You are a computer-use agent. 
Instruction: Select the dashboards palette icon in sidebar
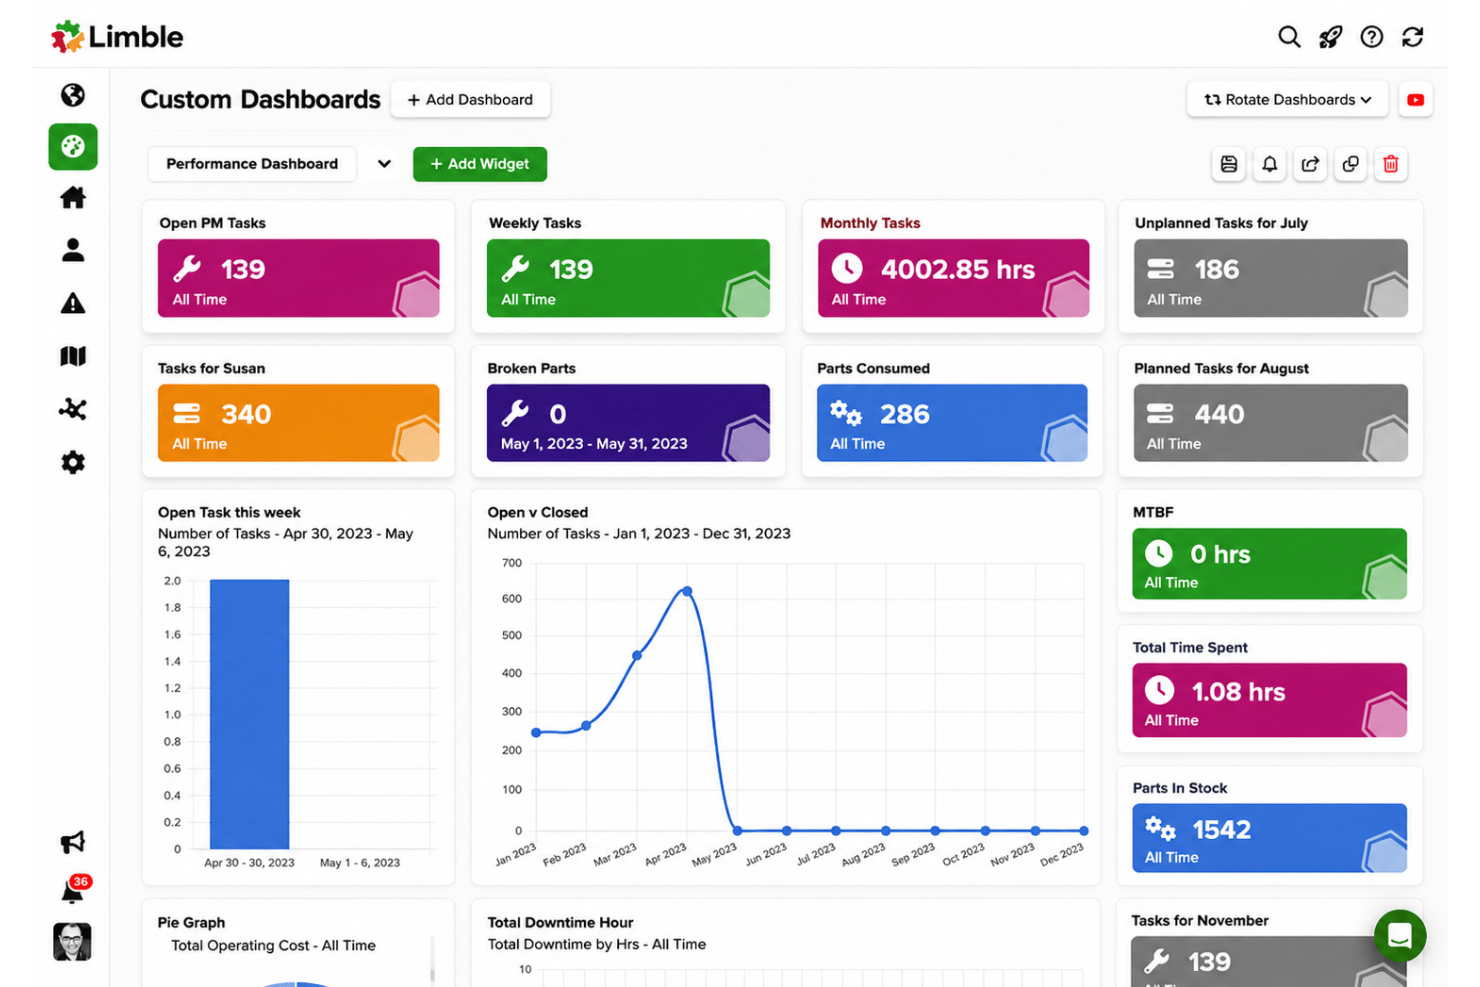coord(73,147)
